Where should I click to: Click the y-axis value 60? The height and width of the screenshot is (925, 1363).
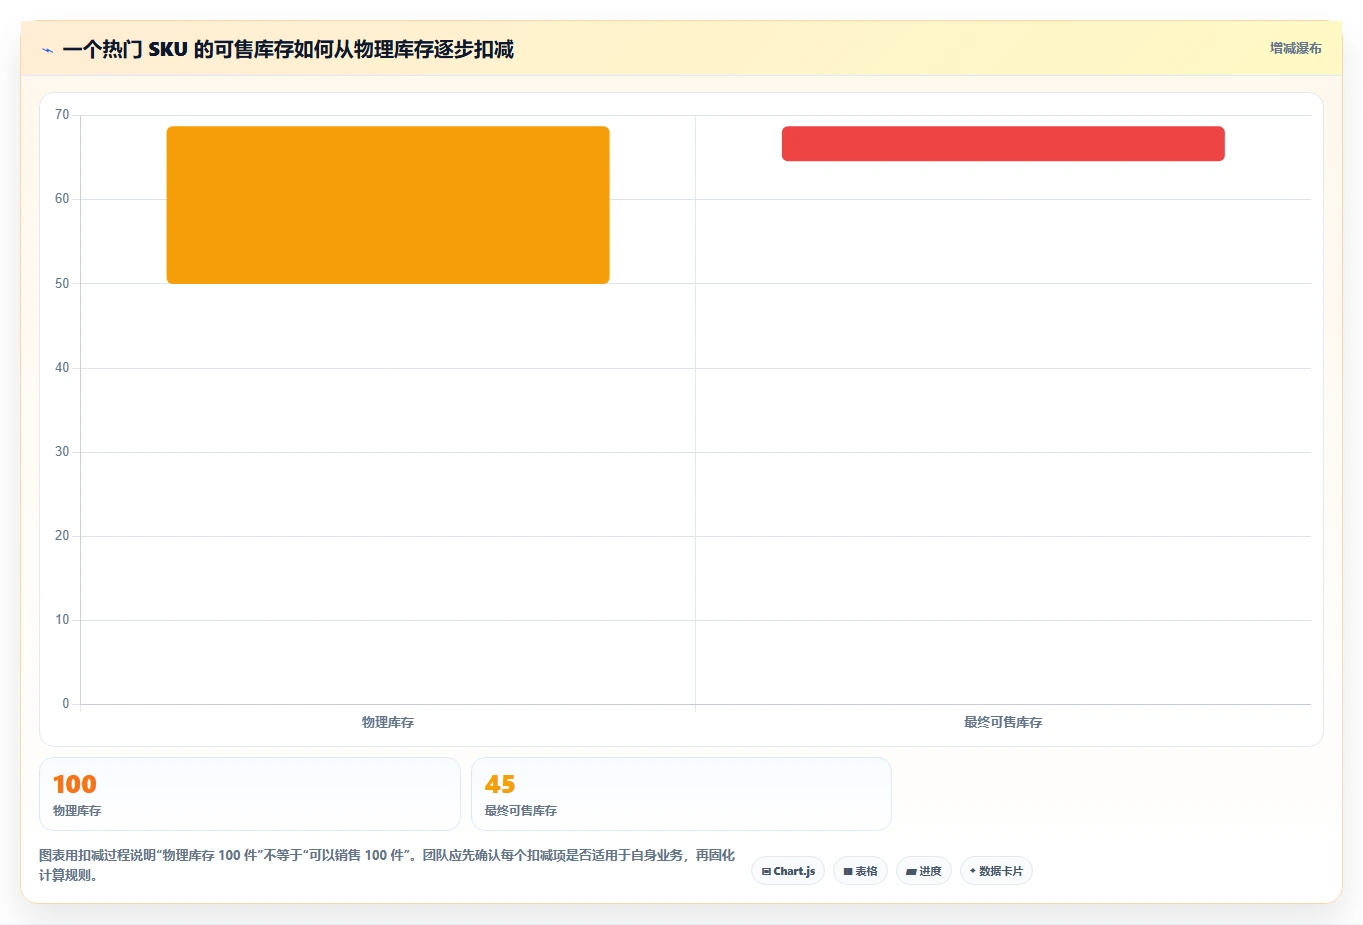click(x=62, y=199)
